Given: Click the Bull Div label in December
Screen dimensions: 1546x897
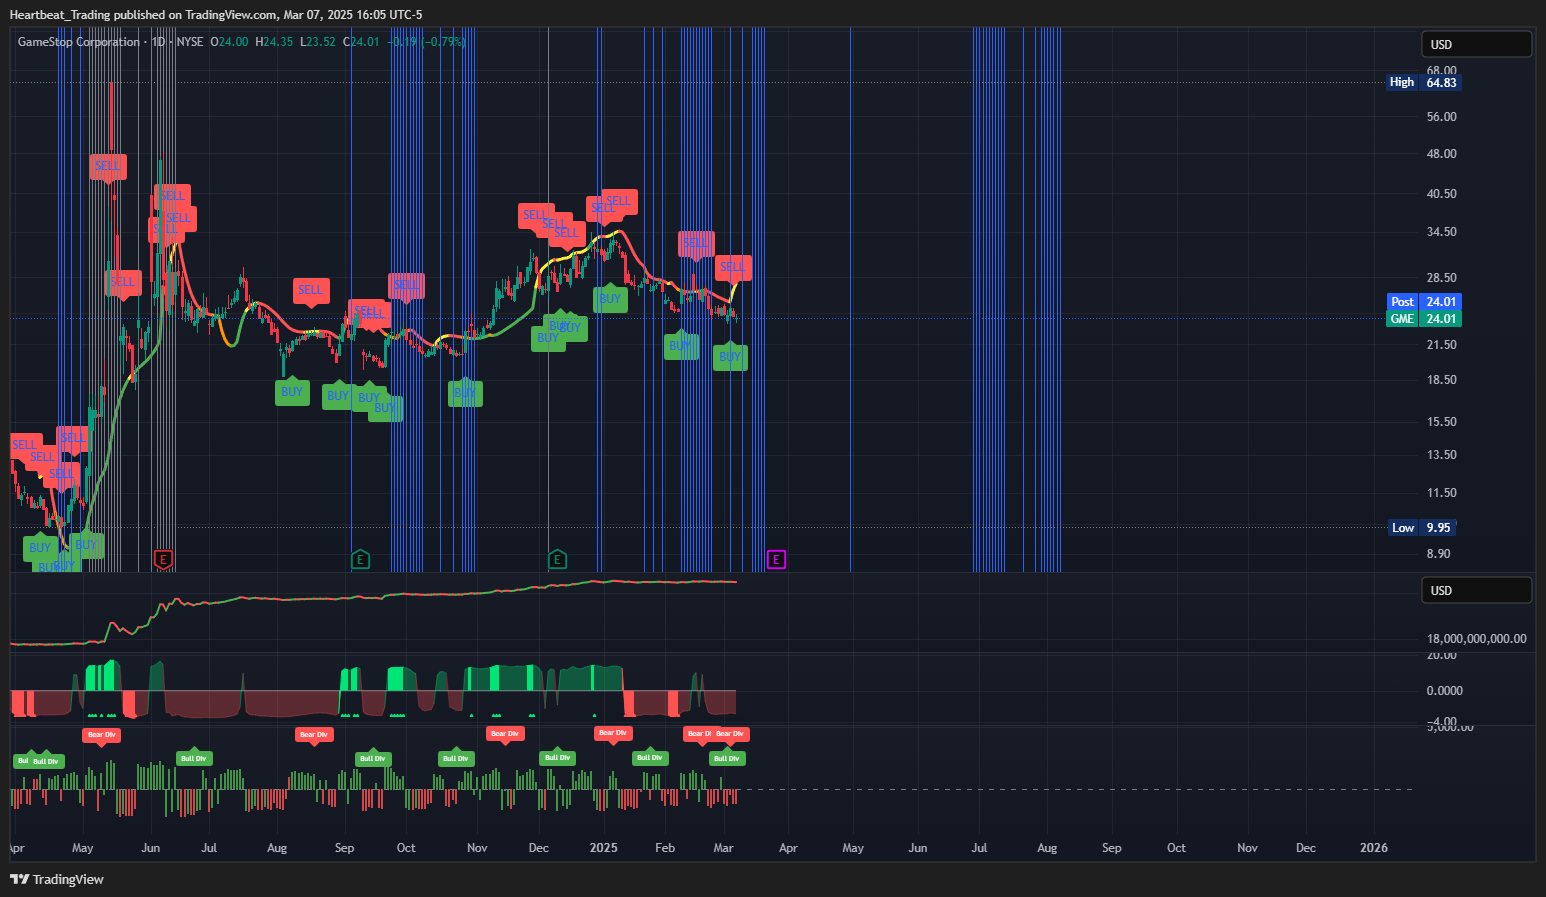Looking at the screenshot, I should pyautogui.click(x=558, y=757).
